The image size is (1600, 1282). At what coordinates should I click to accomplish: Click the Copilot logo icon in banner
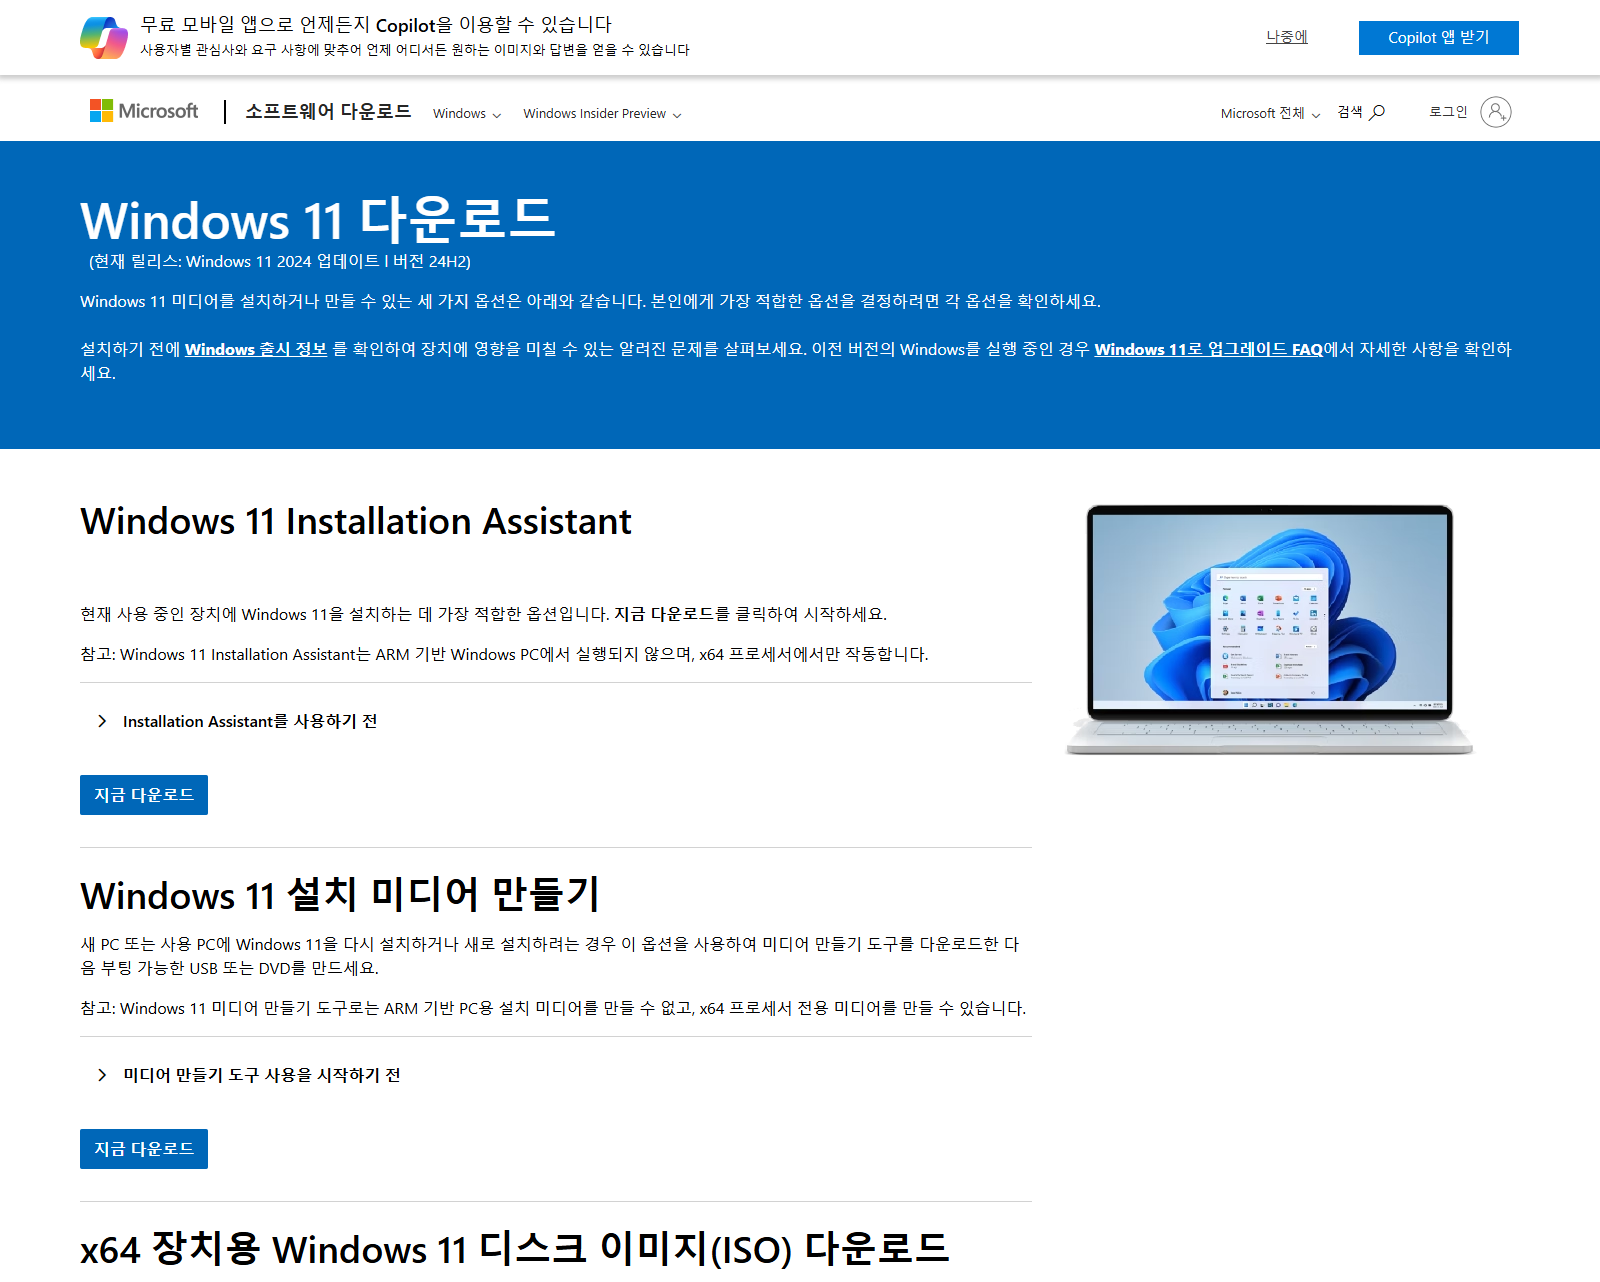[x=104, y=38]
